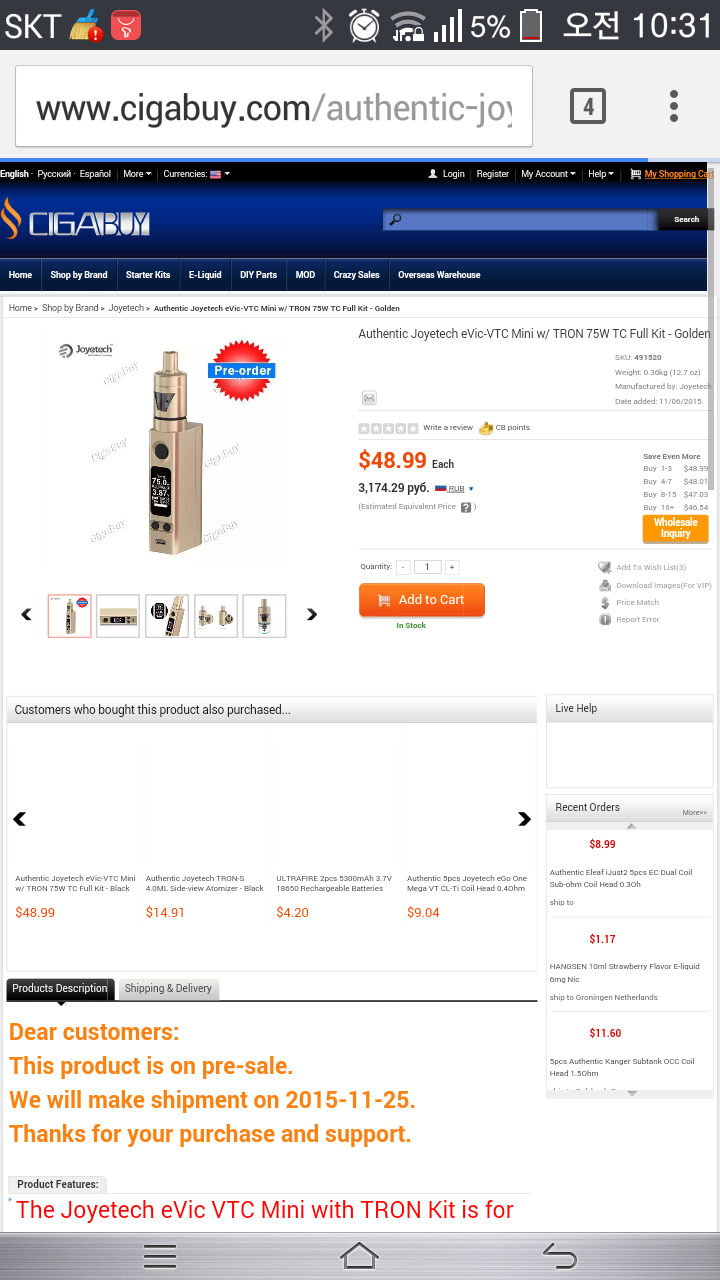The height and width of the screenshot is (1280, 720).
Task: Click the Add to Cart button
Action: tap(422, 600)
